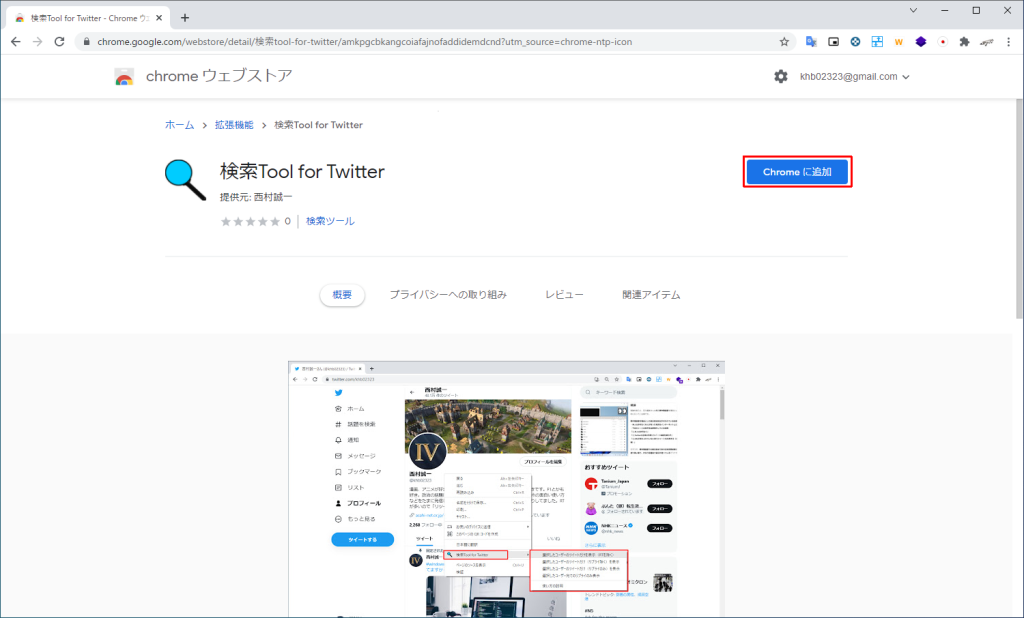
Task: Click the page's vertical scrollbar
Action: click(1019, 209)
